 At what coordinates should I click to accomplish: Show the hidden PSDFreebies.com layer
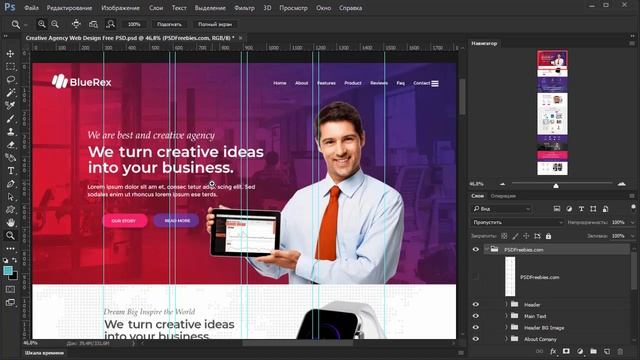[476, 277]
